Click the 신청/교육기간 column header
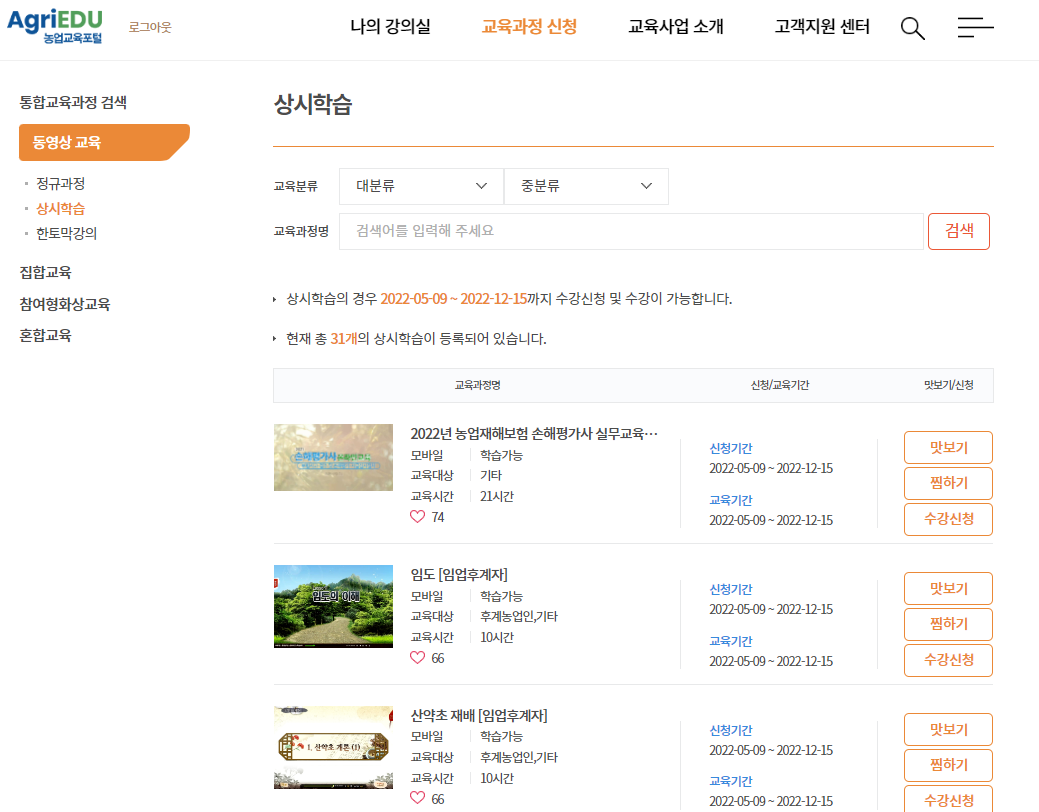This screenshot has height=812, width=1039. [x=779, y=385]
